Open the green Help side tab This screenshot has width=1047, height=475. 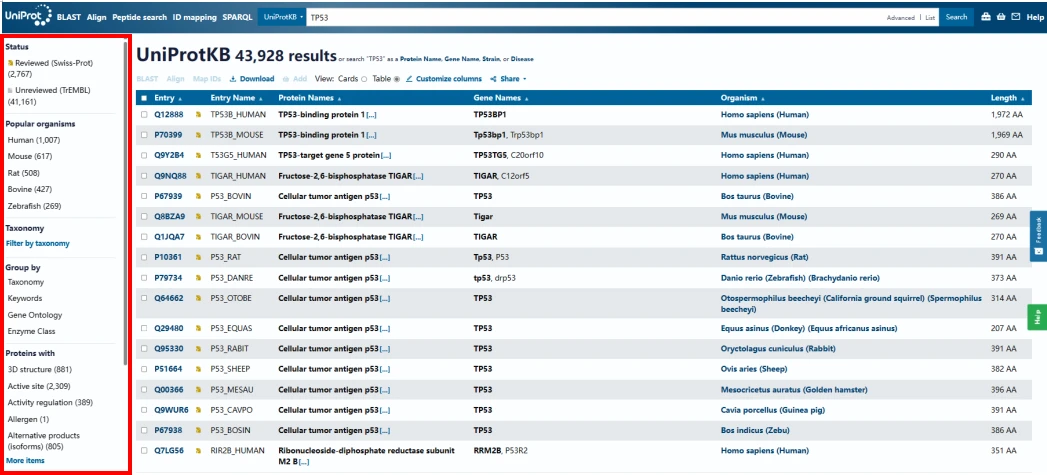click(x=1038, y=317)
